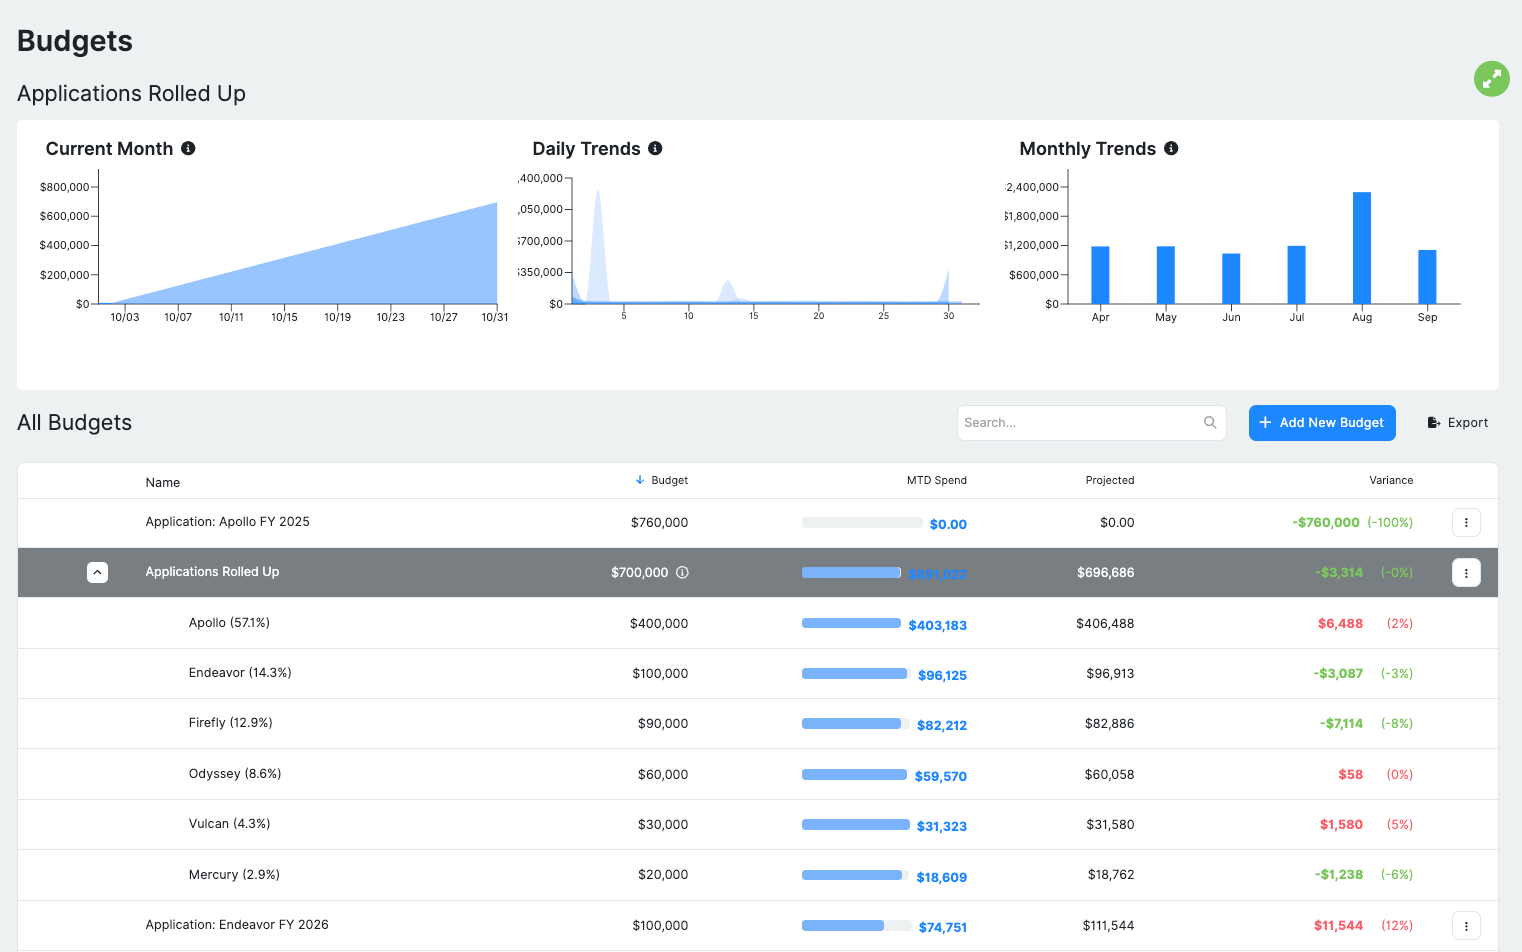
Task: Click the green expand fullscreen icon
Action: click(1491, 79)
